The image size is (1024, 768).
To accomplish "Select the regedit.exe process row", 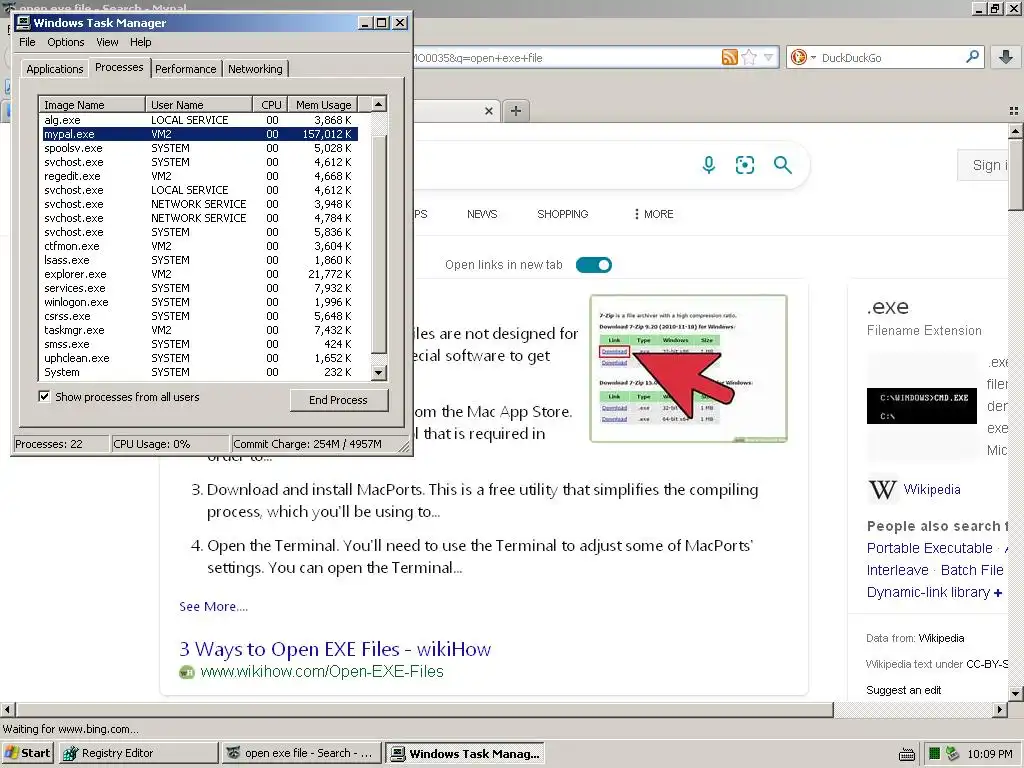I will [x=199, y=176].
